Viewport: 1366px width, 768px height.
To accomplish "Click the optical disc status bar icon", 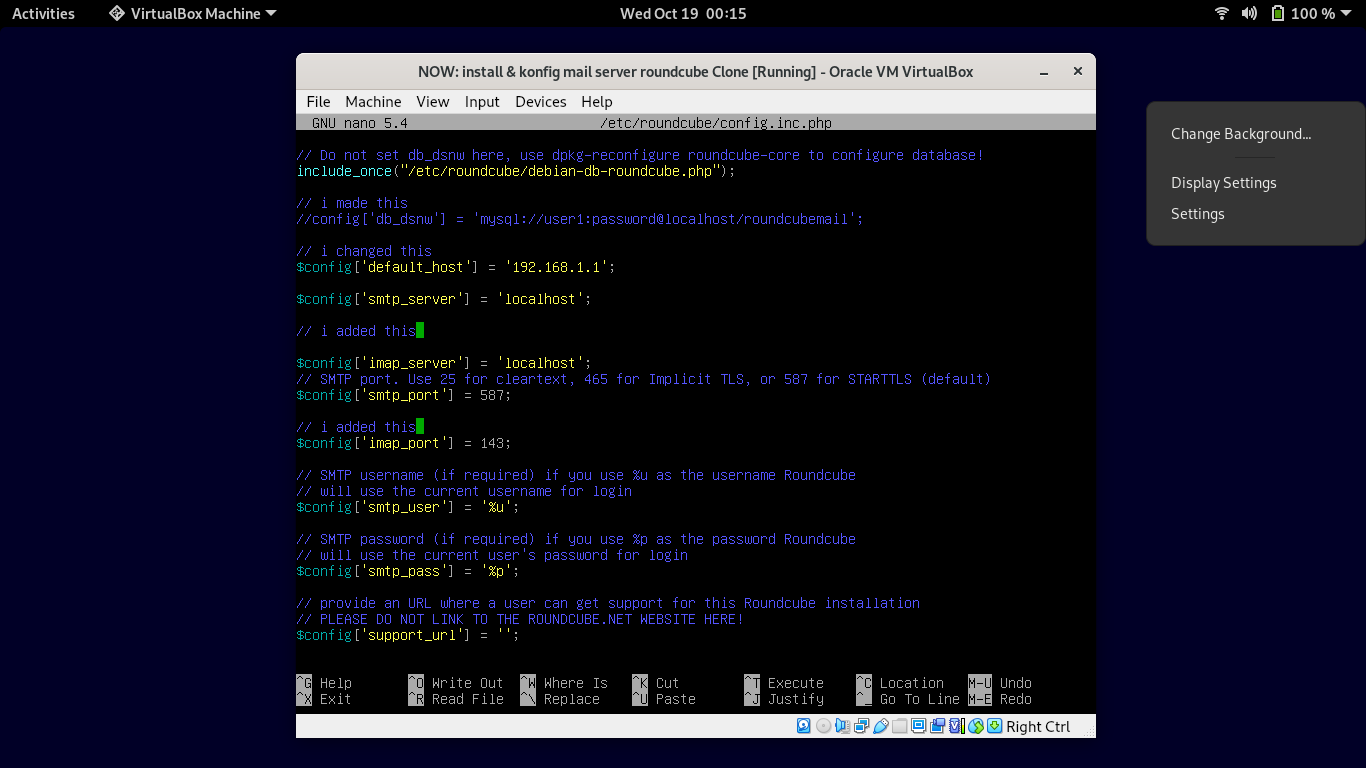I will (823, 727).
